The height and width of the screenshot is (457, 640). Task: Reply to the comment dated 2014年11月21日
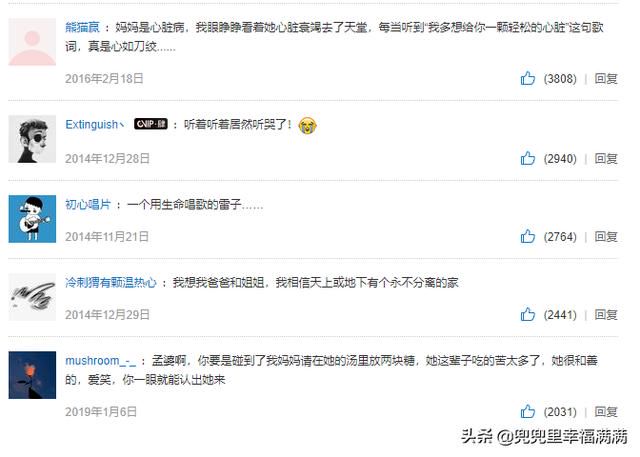click(606, 237)
